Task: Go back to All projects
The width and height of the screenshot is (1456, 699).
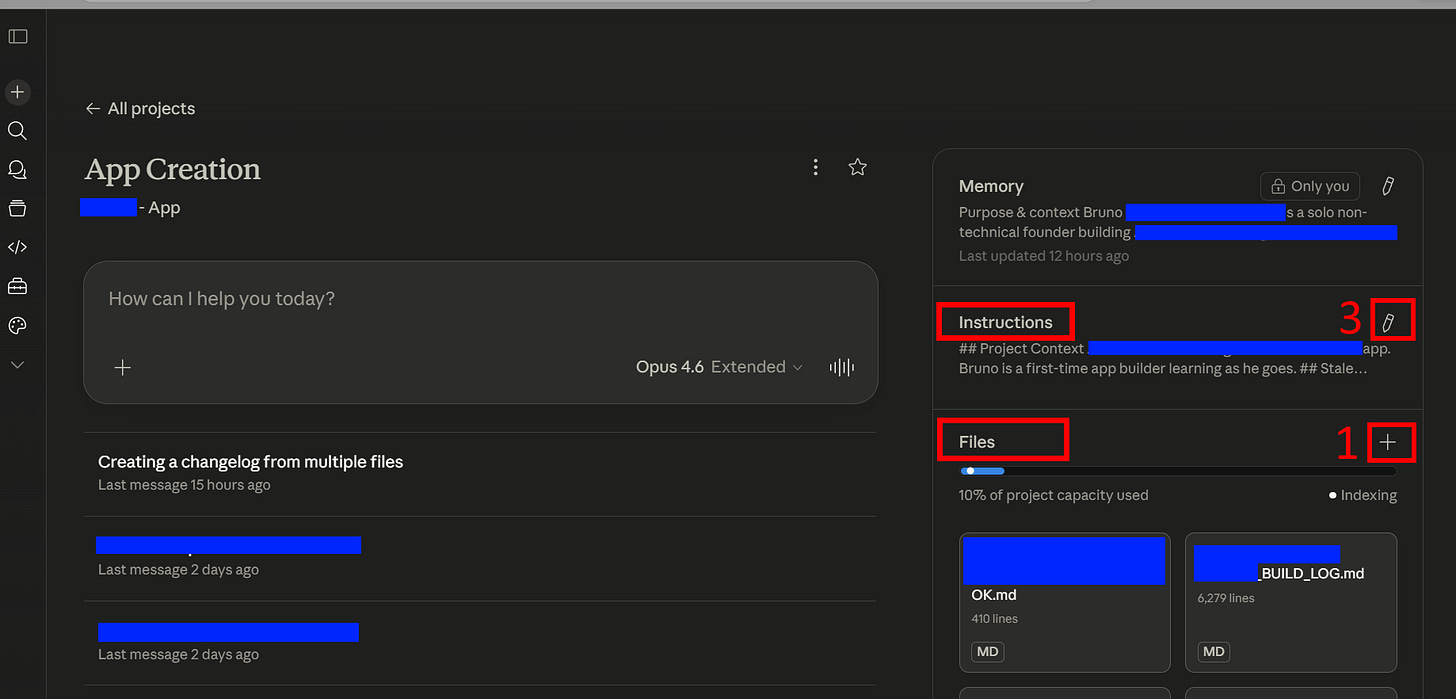Action: [x=140, y=108]
